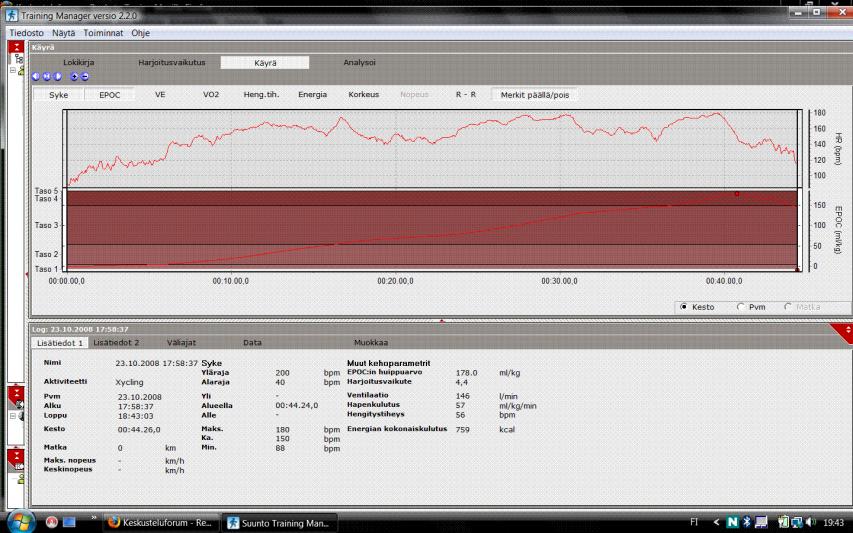Open the Tiedosto menu
Image resolution: width=853 pixels, height=533 pixels.
click(x=28, y=33)
